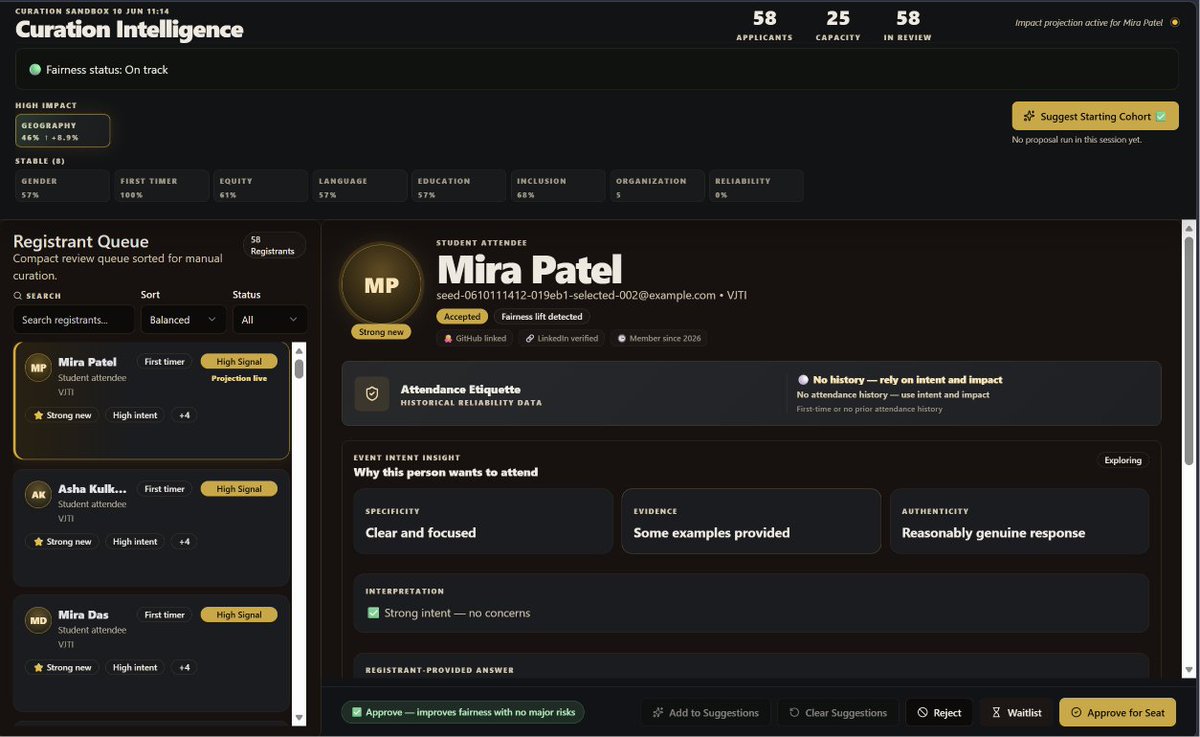Screen dimensions: 1200x737
Task: Click the green check in Approve recommendation banner
Action: tap(357, 713)
